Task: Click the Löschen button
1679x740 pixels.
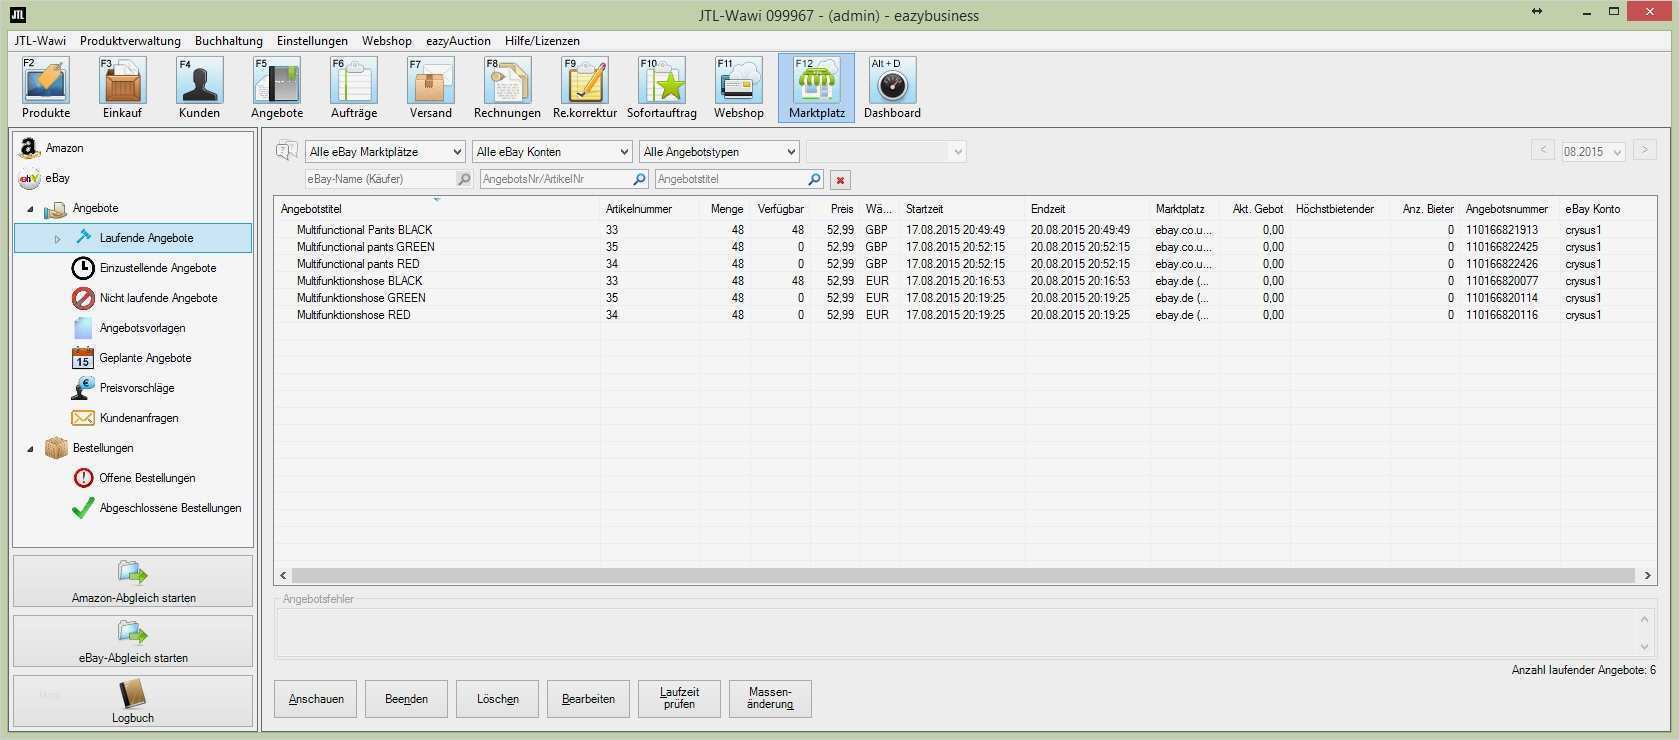Action: 497,699
